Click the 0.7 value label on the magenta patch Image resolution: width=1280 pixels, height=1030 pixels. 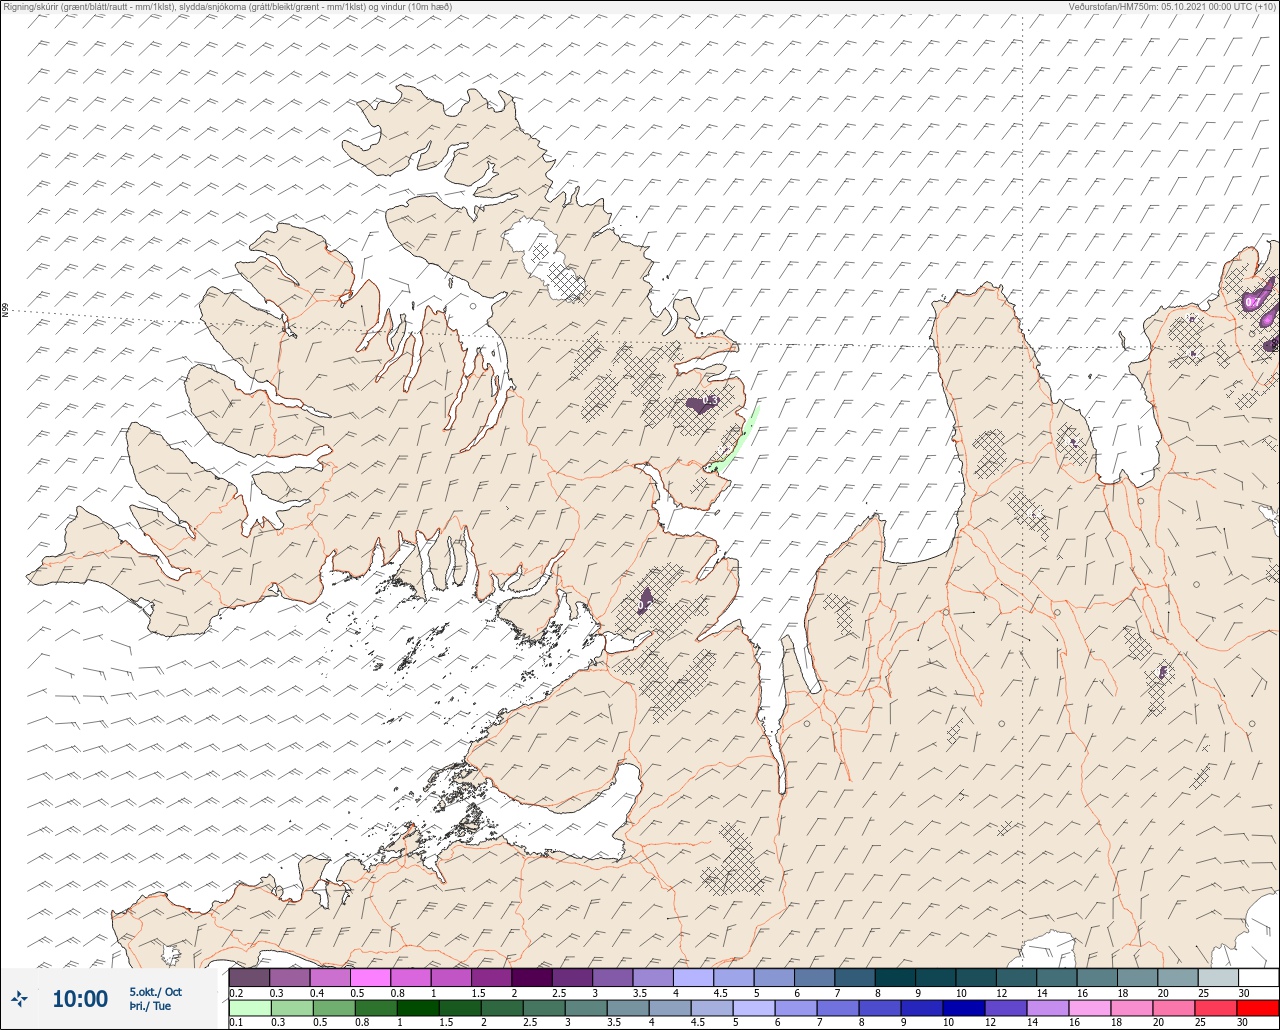coord(1251,301)
